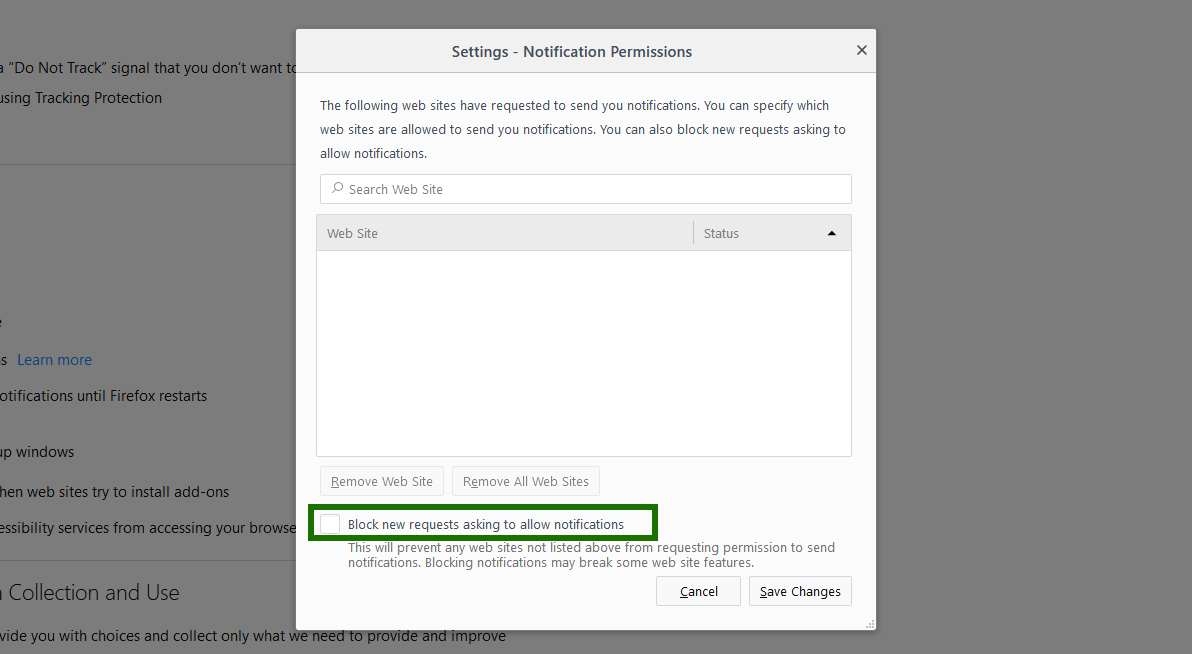The width and height of the screenshot is (1192, 654).
Task: Click divider between Web Site and Status
Action: 693,233
